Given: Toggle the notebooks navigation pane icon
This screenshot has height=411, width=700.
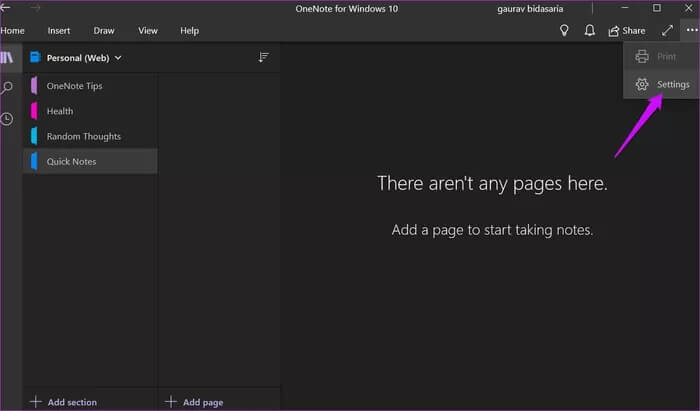Looking at the screenshot, I should point(7,58).
